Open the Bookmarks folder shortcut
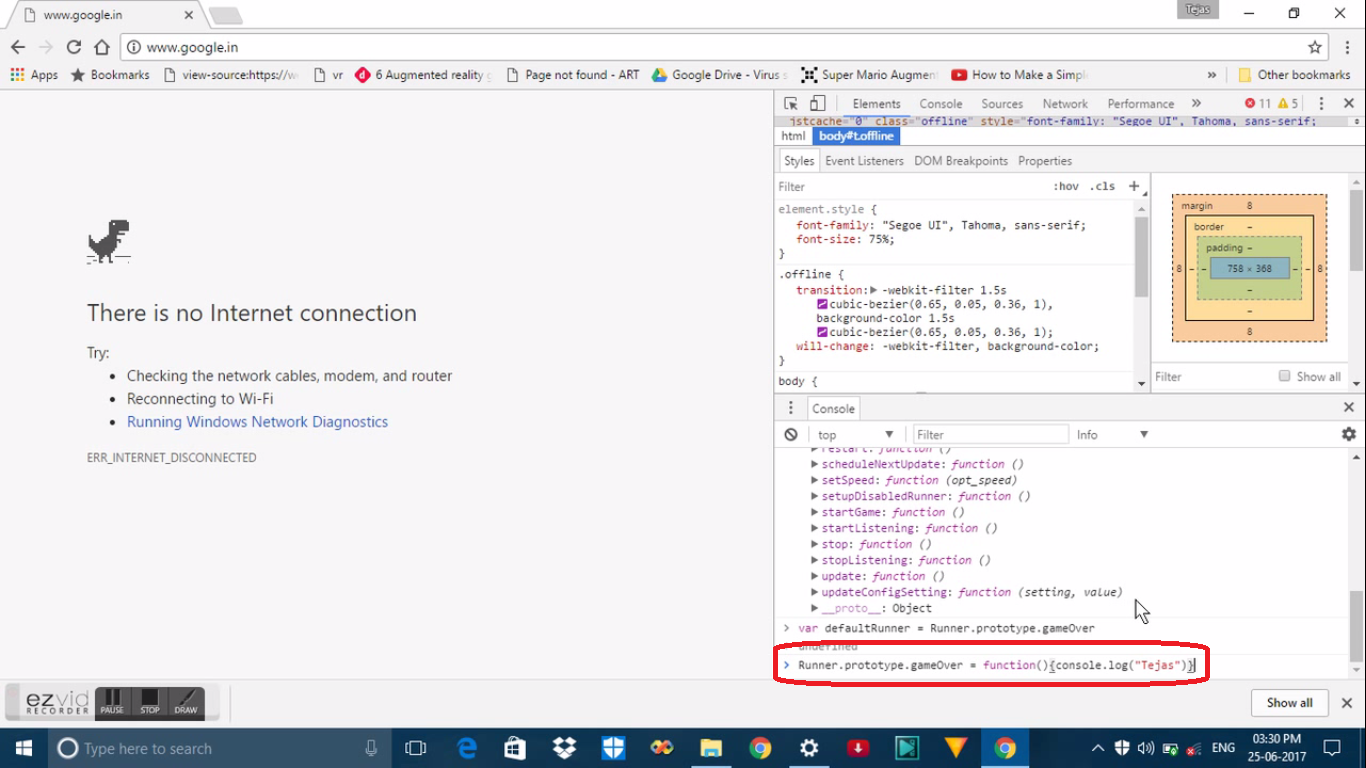 110,75
